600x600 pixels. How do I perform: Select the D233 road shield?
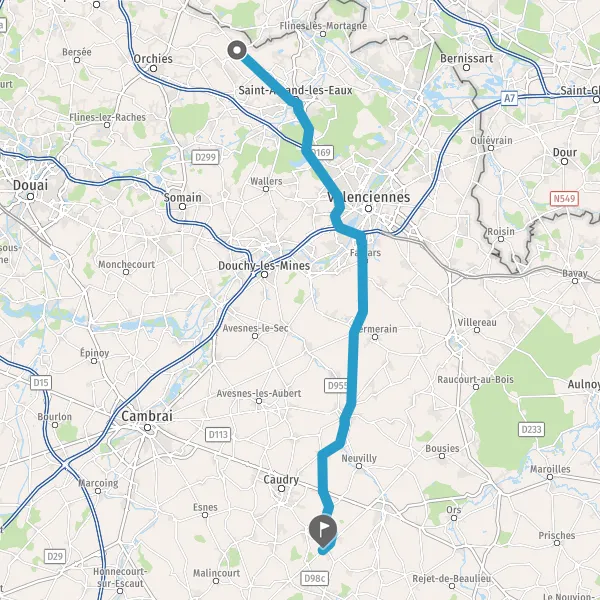point(532,429)
